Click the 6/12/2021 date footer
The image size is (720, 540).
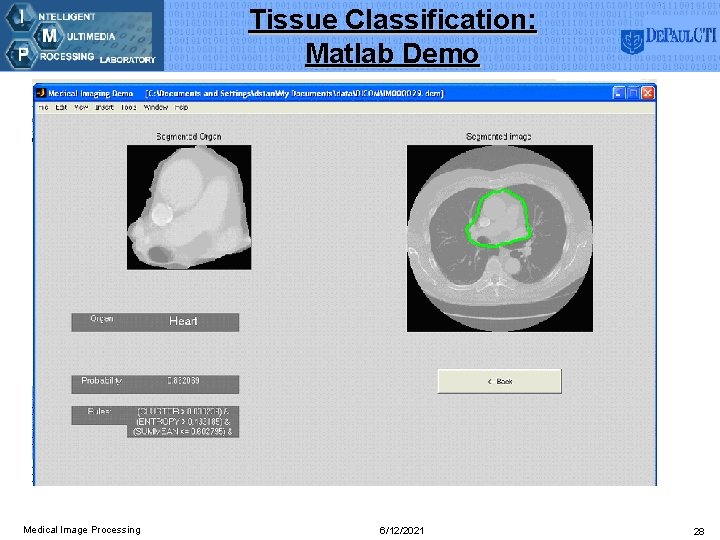[x=401, y=530]
